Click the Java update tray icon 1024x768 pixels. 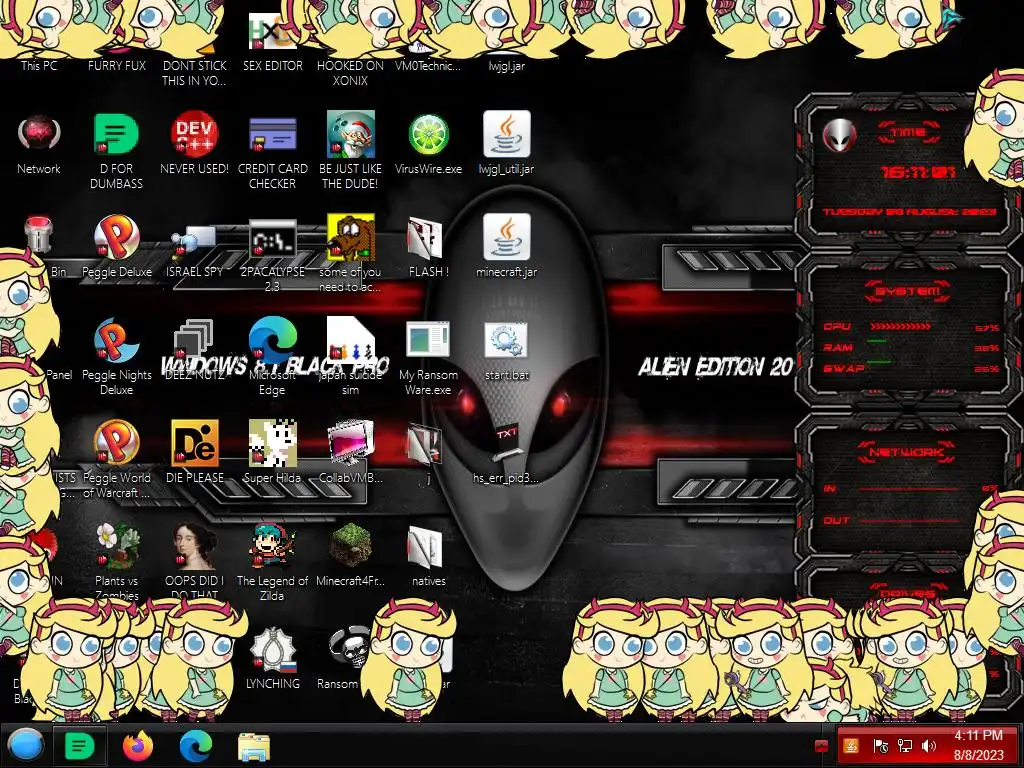[851, 746]
